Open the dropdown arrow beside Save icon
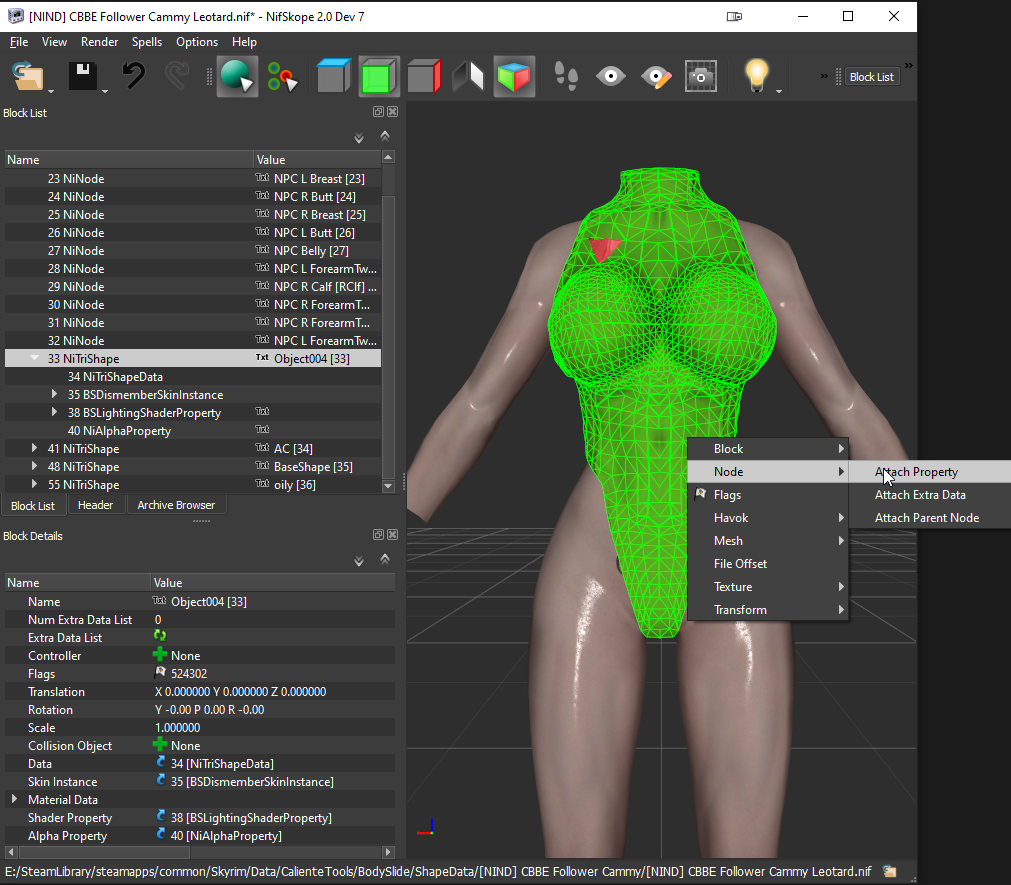This screenshot has height=885, width=1011. 105,91
